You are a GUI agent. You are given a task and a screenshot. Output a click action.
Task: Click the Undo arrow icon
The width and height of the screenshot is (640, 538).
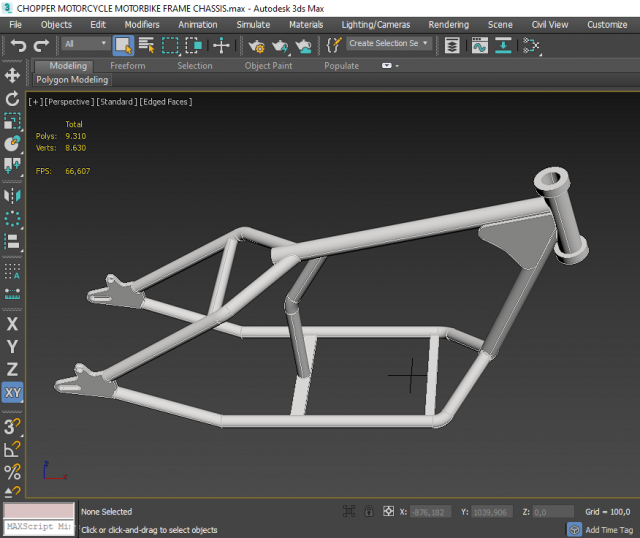(x=18, y=45)
